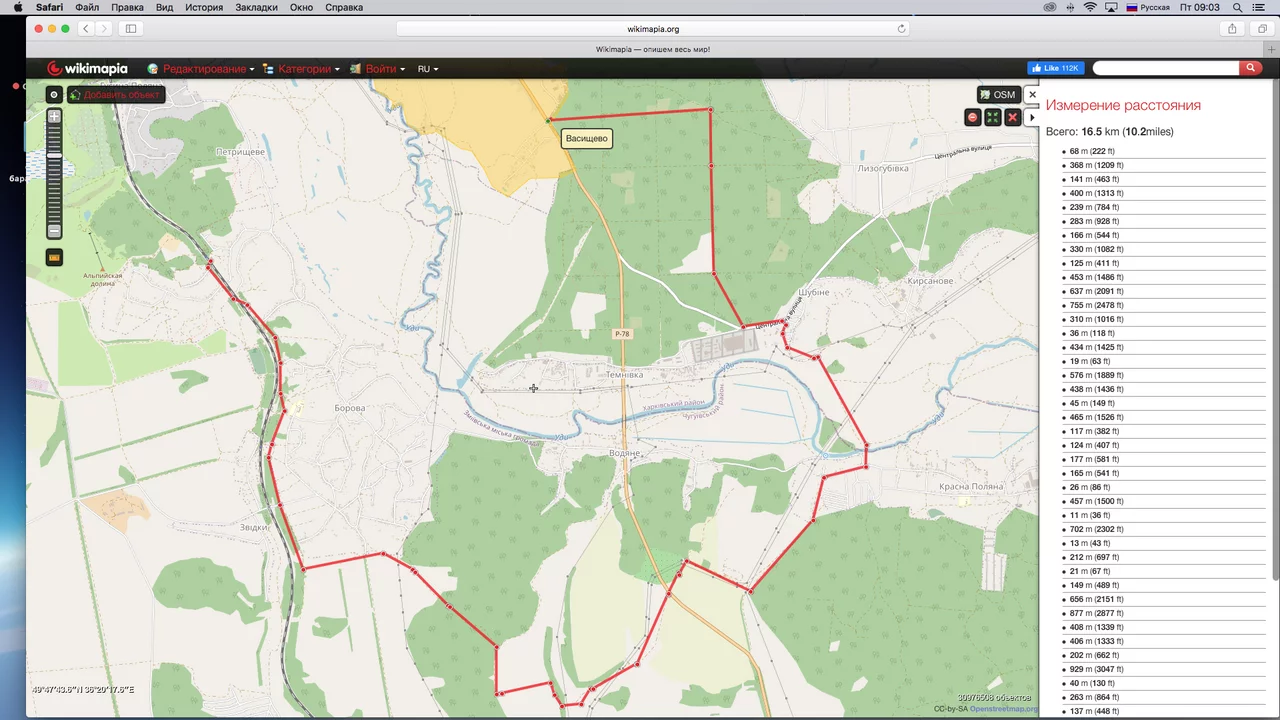The width and height of the screenshot is (1280, 720).
Task: Click the Bluetooth status icon
Action: pos(1069,7)
